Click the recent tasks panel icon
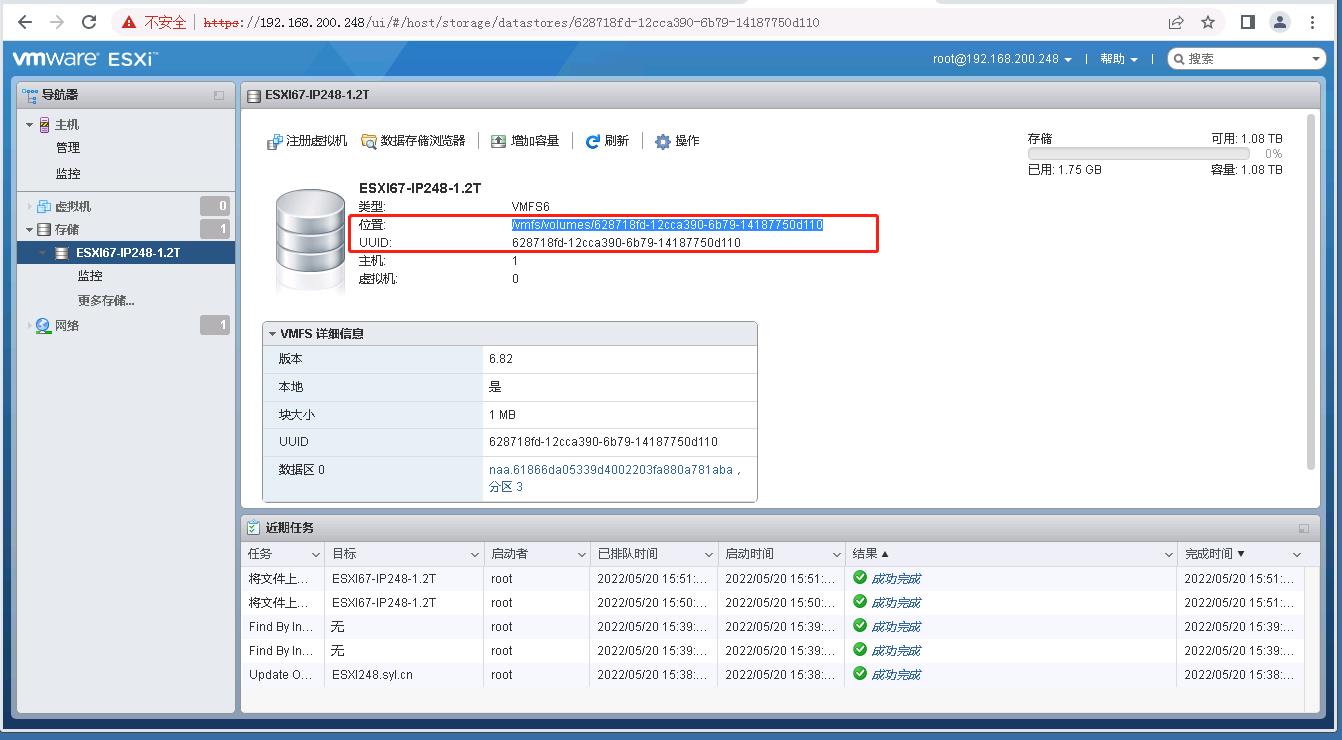This screenshot has height=740, width=1342. point(254,528)
